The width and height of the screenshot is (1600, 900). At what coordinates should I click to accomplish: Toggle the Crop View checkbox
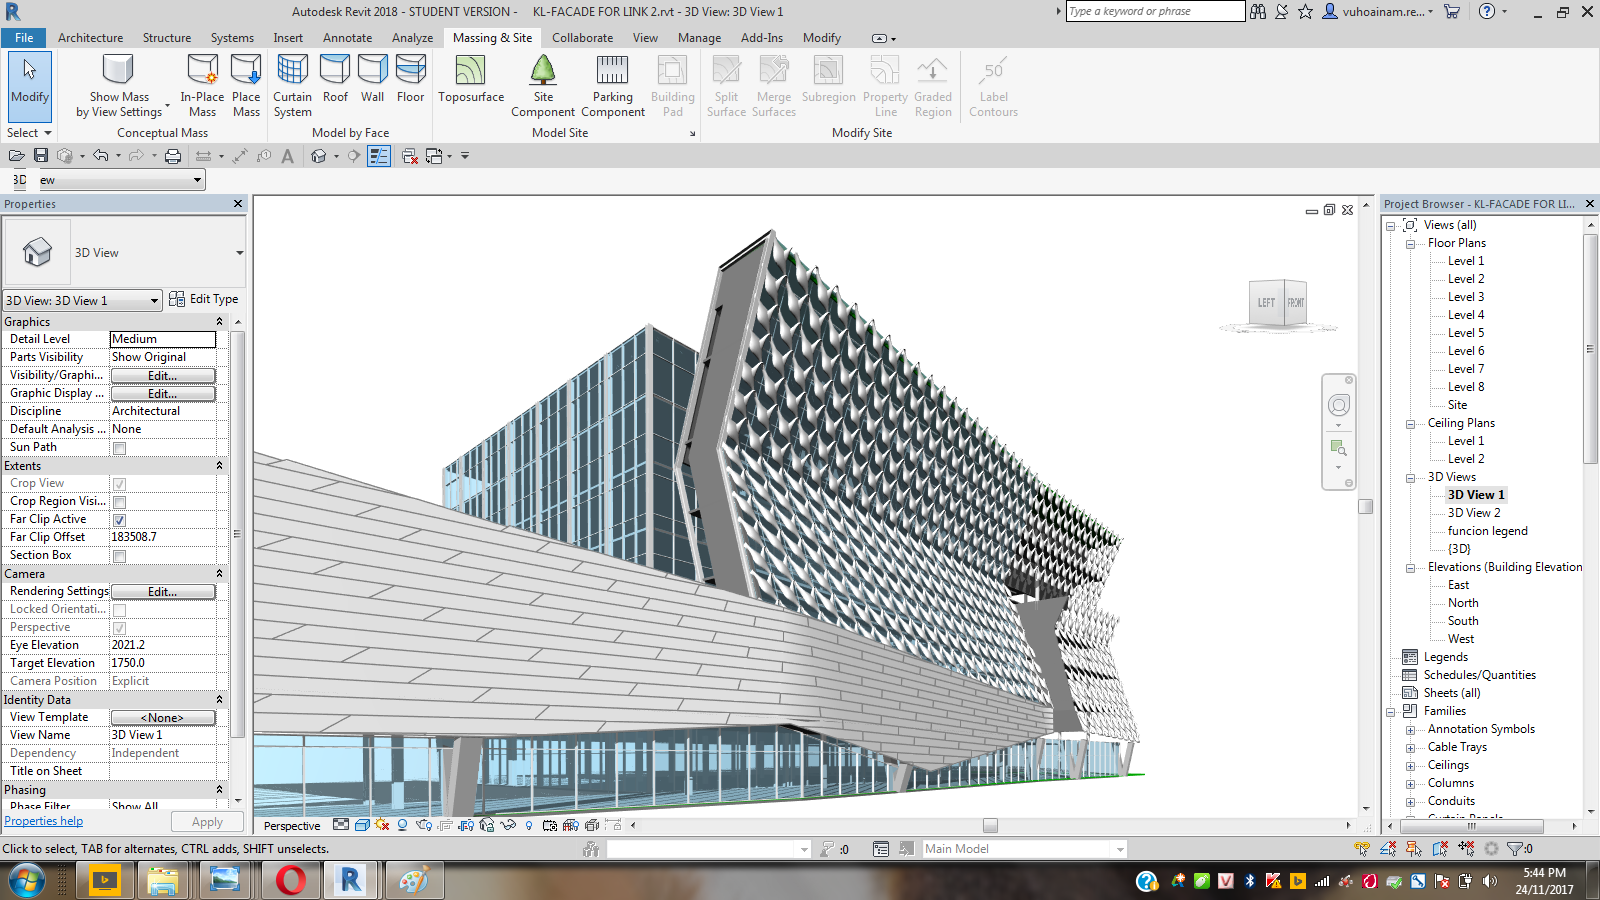(119, 484)
